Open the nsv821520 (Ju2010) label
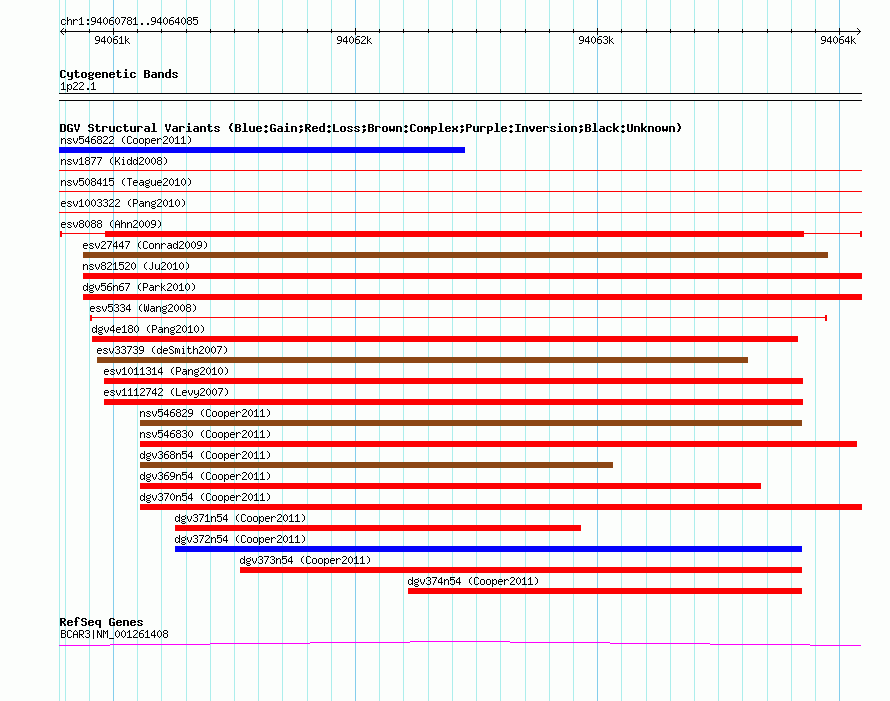 pyautogui.click(x=136, y=266)
